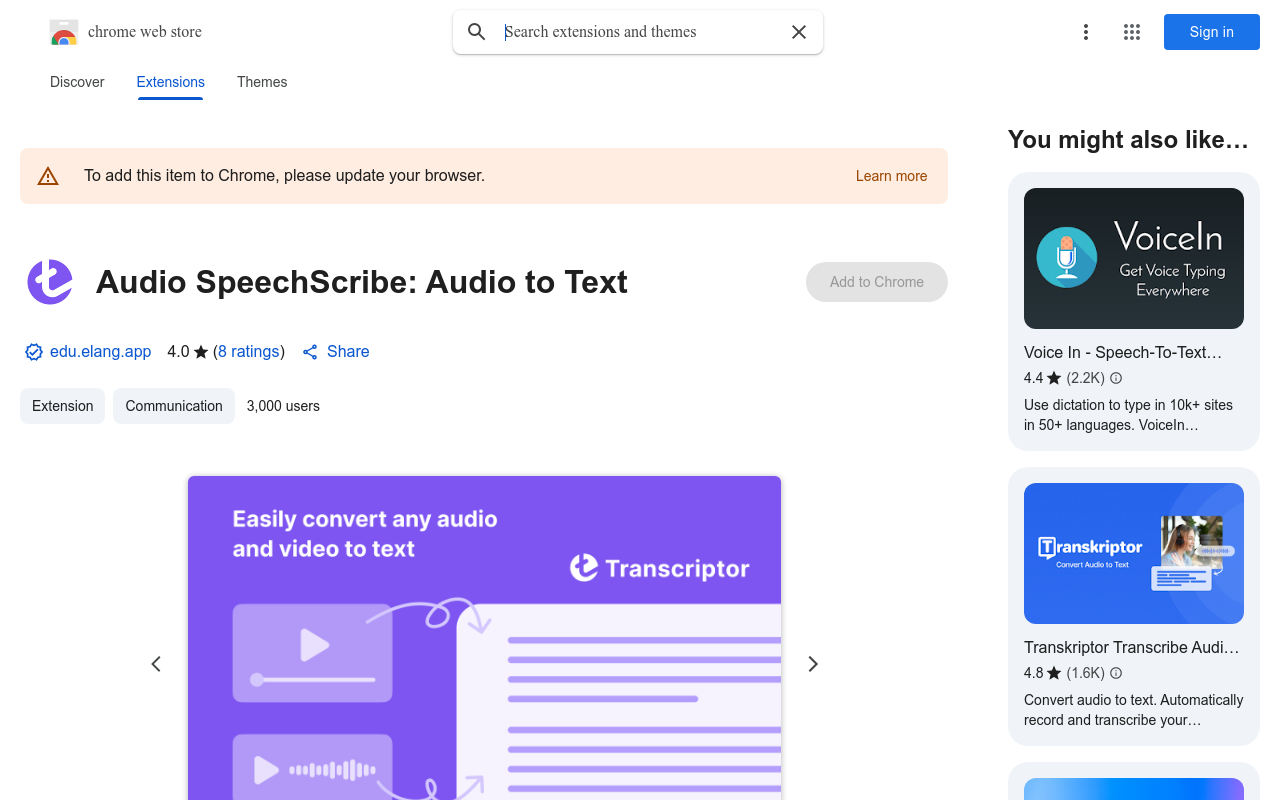Image resolution: width=1280 pixels, height=800 pixels.
Task: Select the Communication category chip
Action: tap(174, 406)
